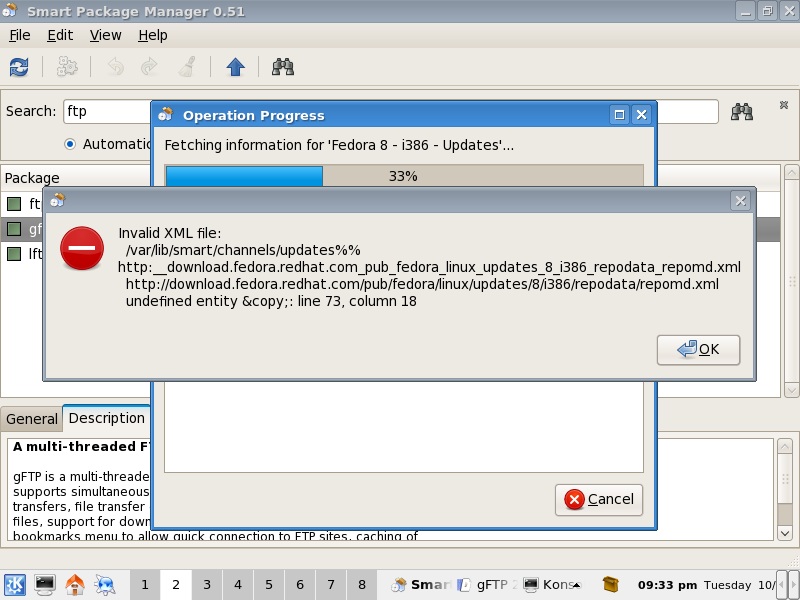Click the Update Channels refresh icon

click(x=19, y=67)
